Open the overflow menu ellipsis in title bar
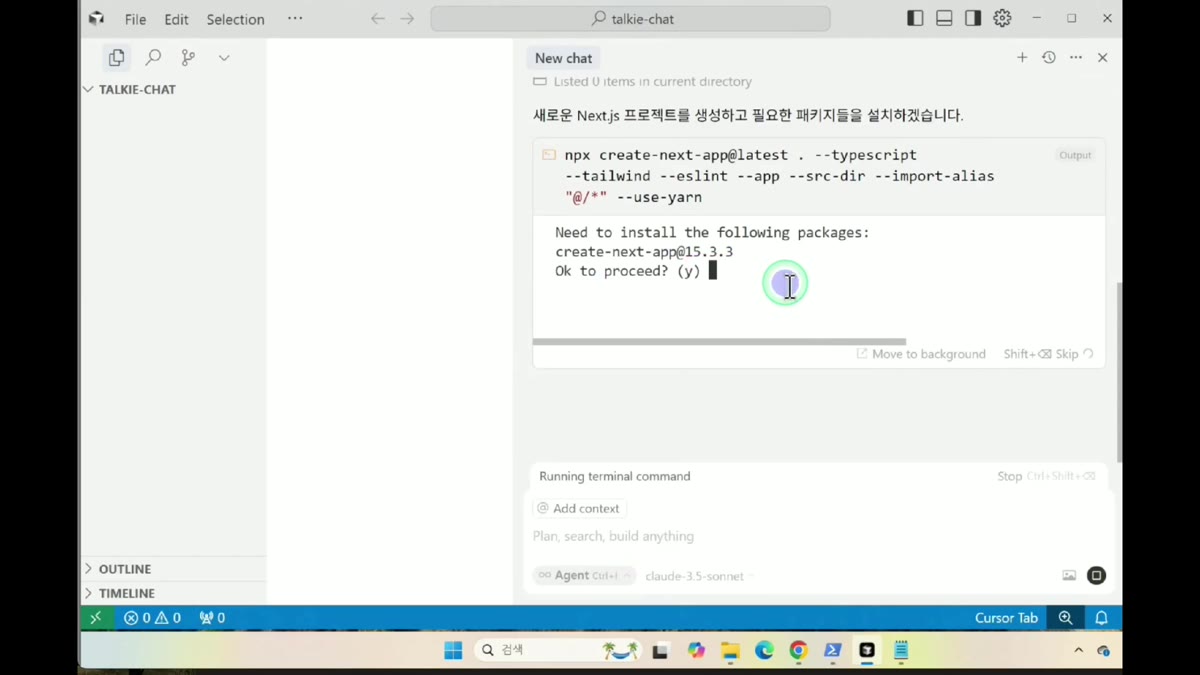The width and height of the screenshot is (1200, 675). [x=295, y=19]
